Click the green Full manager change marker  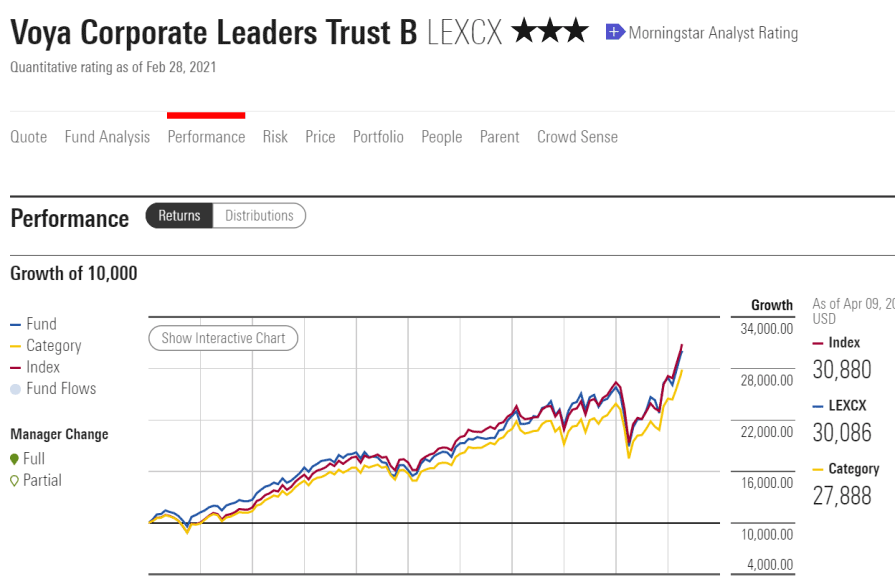coord(15,459)
